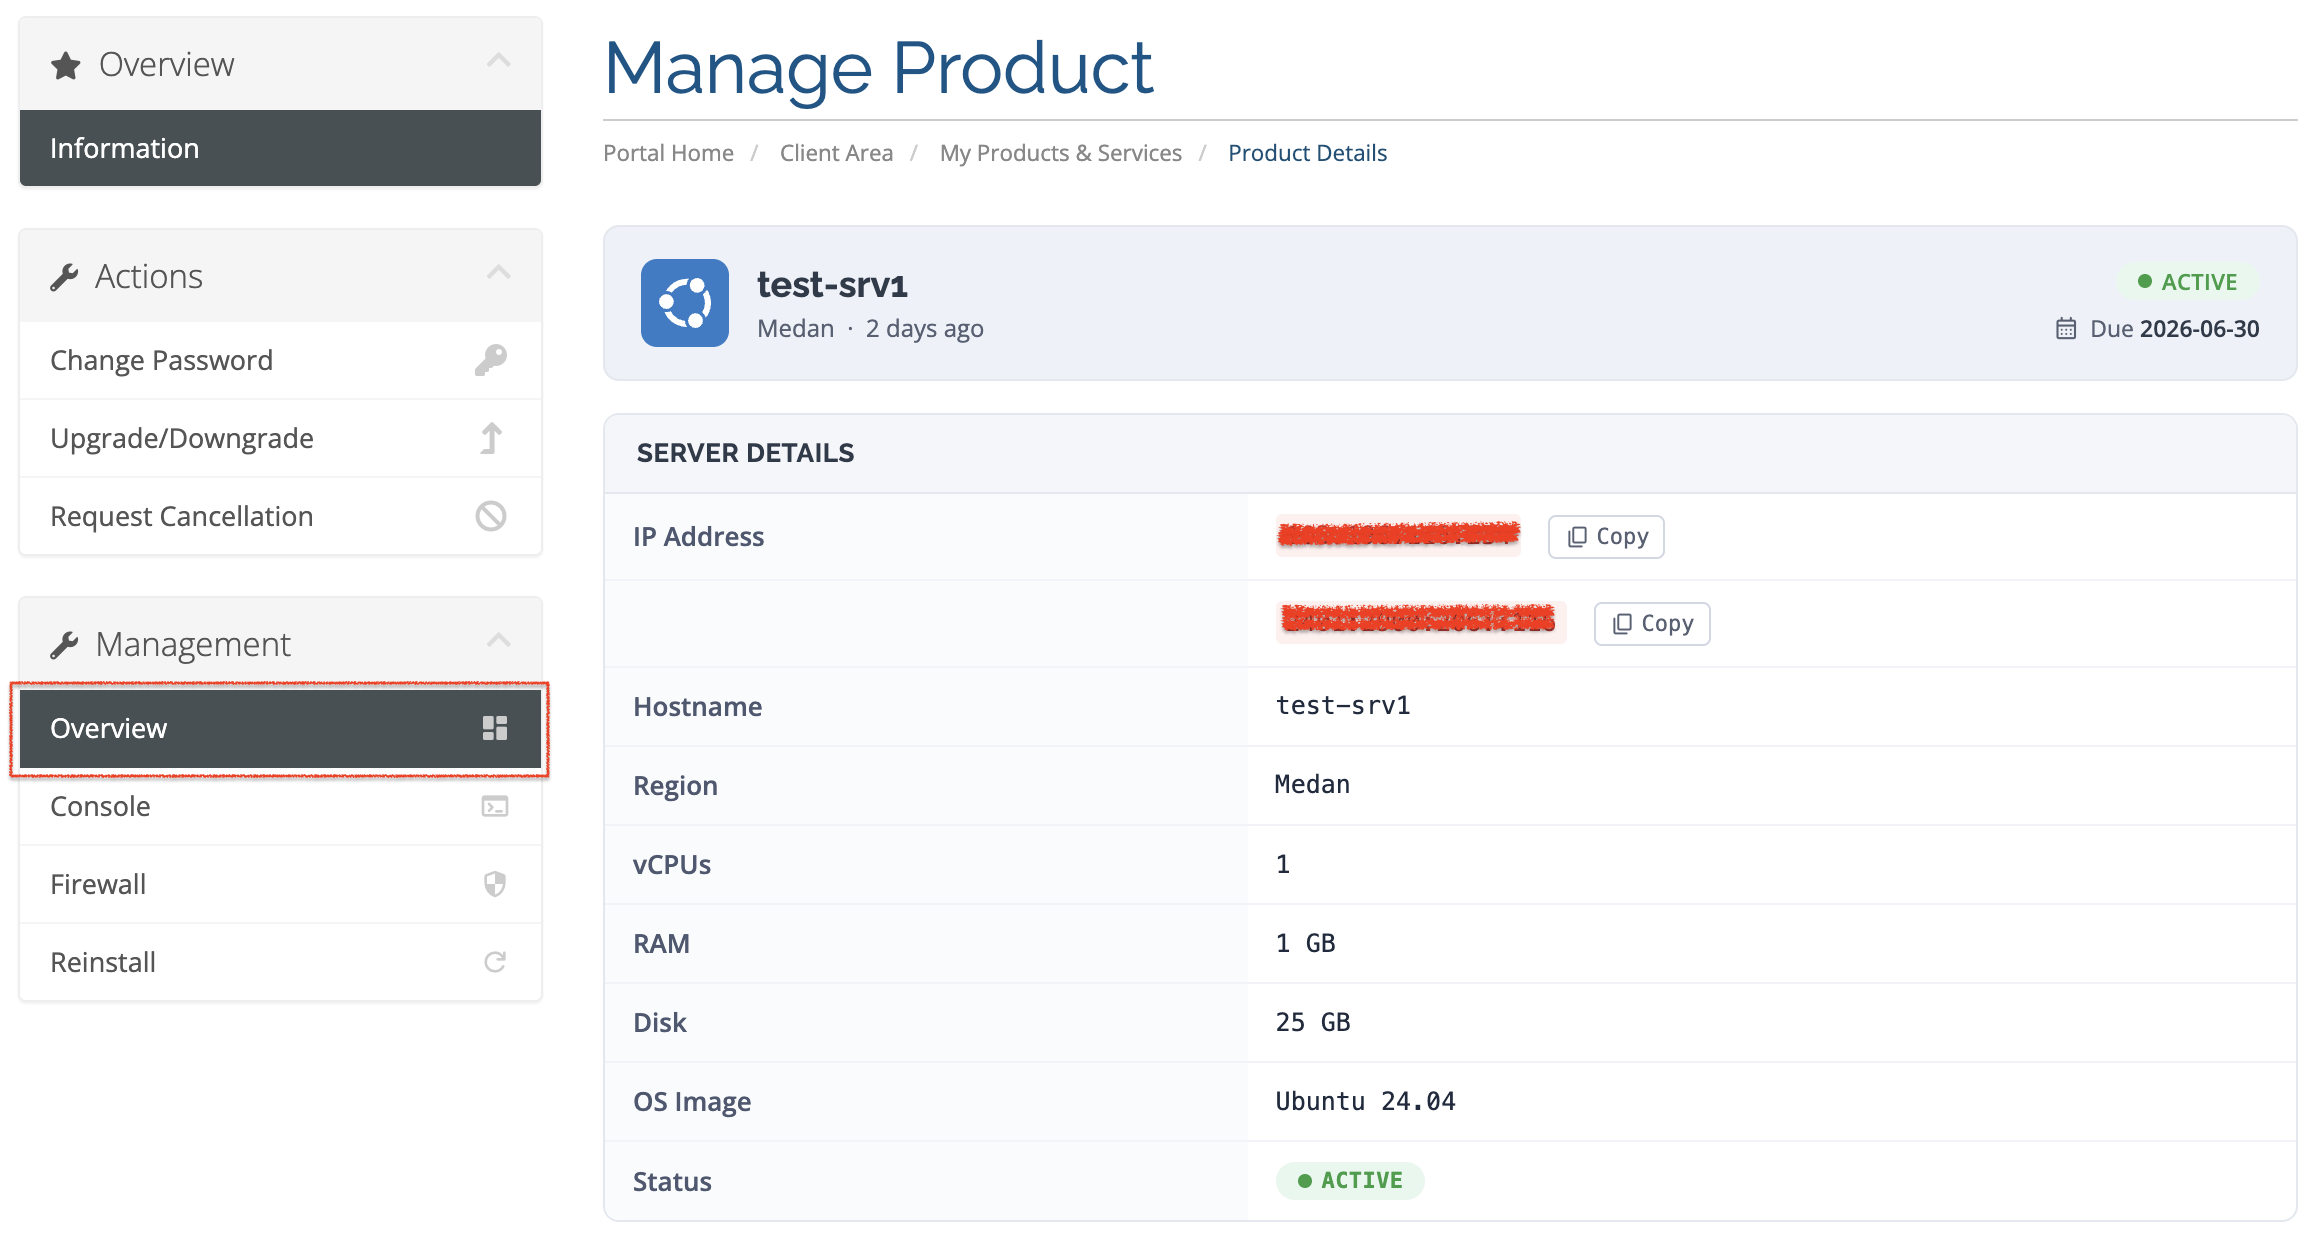Image resolution: width=2316 pixels, height=1248 pixels.
Task: Go to Portal Home breadcrumb
Action: (x=668, y=153)
